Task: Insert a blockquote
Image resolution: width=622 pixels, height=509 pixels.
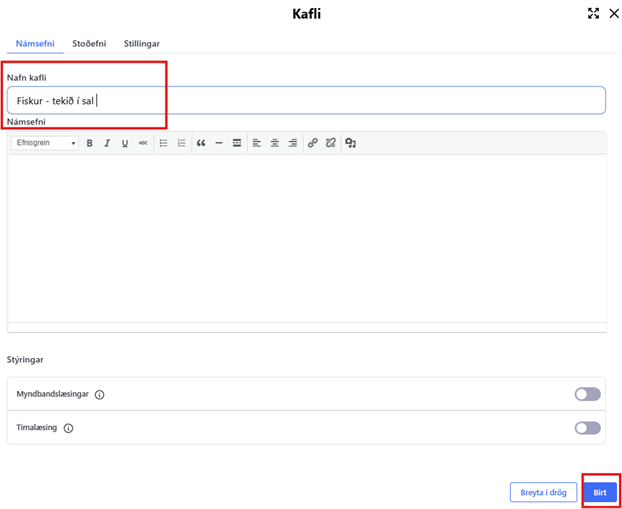Action: point(201,143)
